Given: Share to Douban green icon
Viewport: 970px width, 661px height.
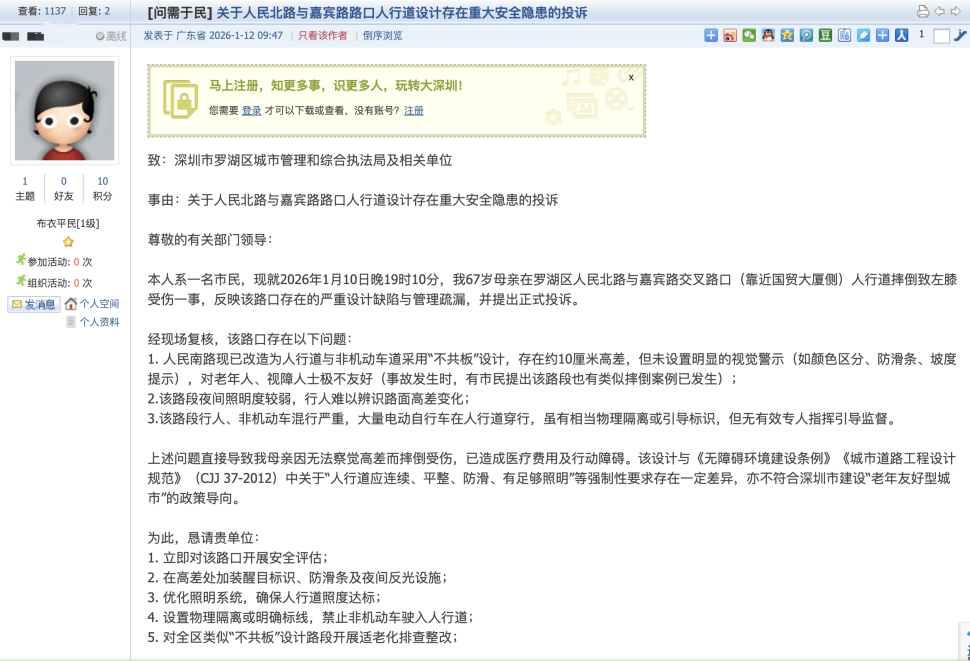Looking at the screenshot, I should click(825, 36).
